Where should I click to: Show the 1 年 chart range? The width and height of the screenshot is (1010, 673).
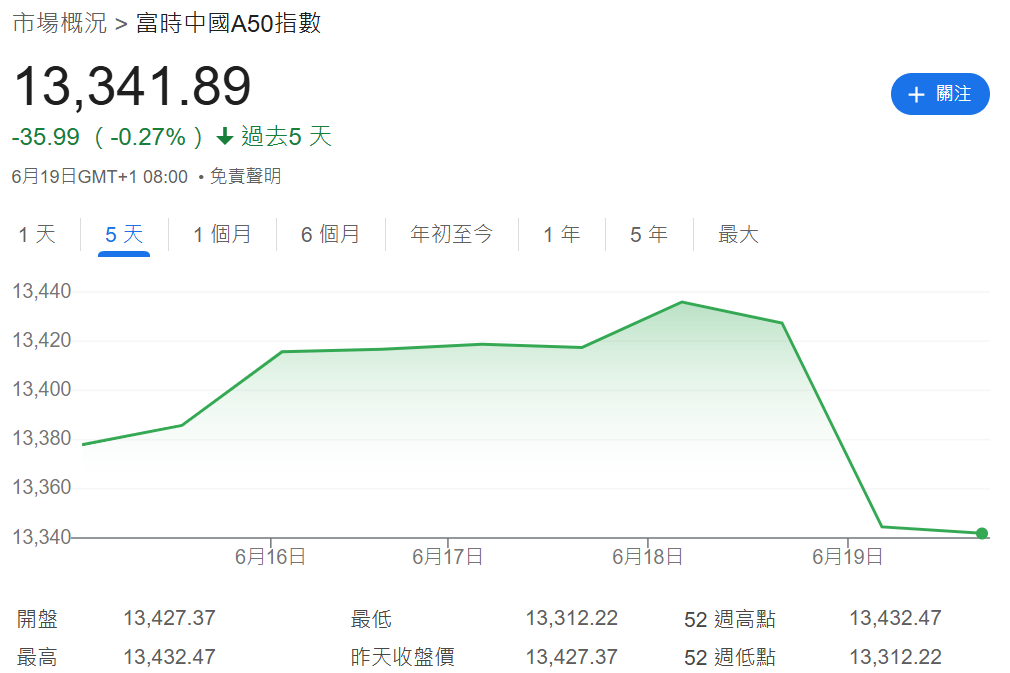562,234
